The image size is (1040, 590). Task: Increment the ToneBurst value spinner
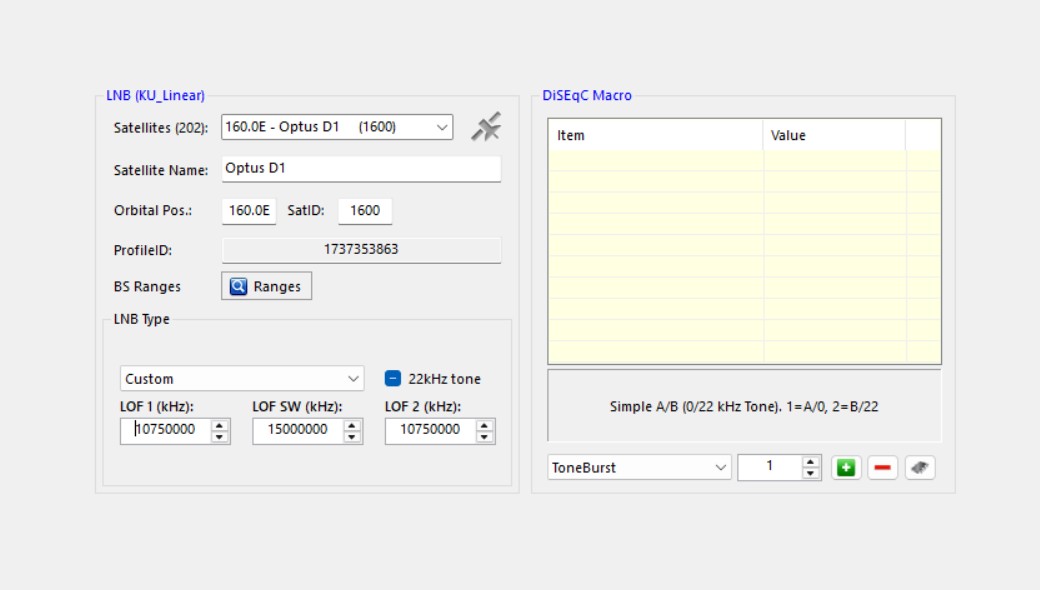[x=810, y=462]
